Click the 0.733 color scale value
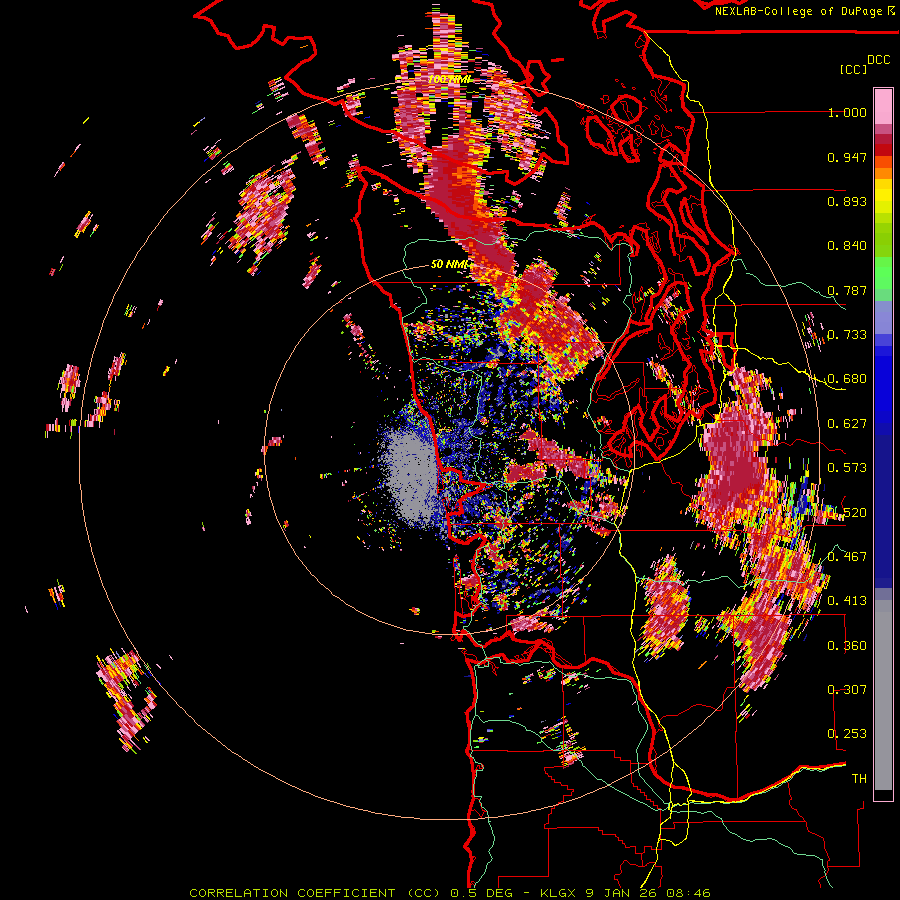900x900 pixels. point(847,335)
